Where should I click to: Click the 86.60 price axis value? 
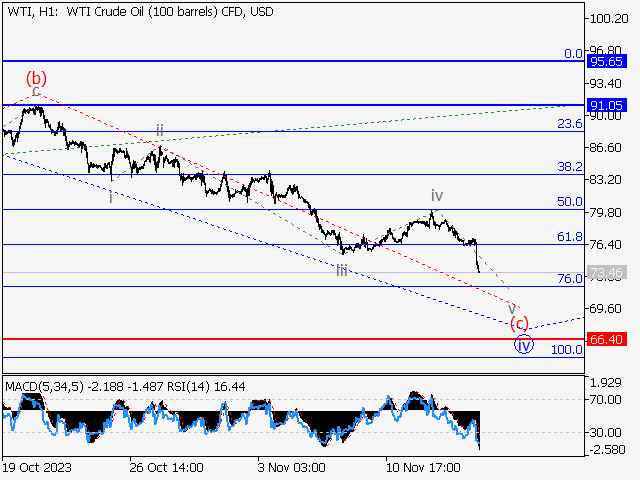coord(605,147)
